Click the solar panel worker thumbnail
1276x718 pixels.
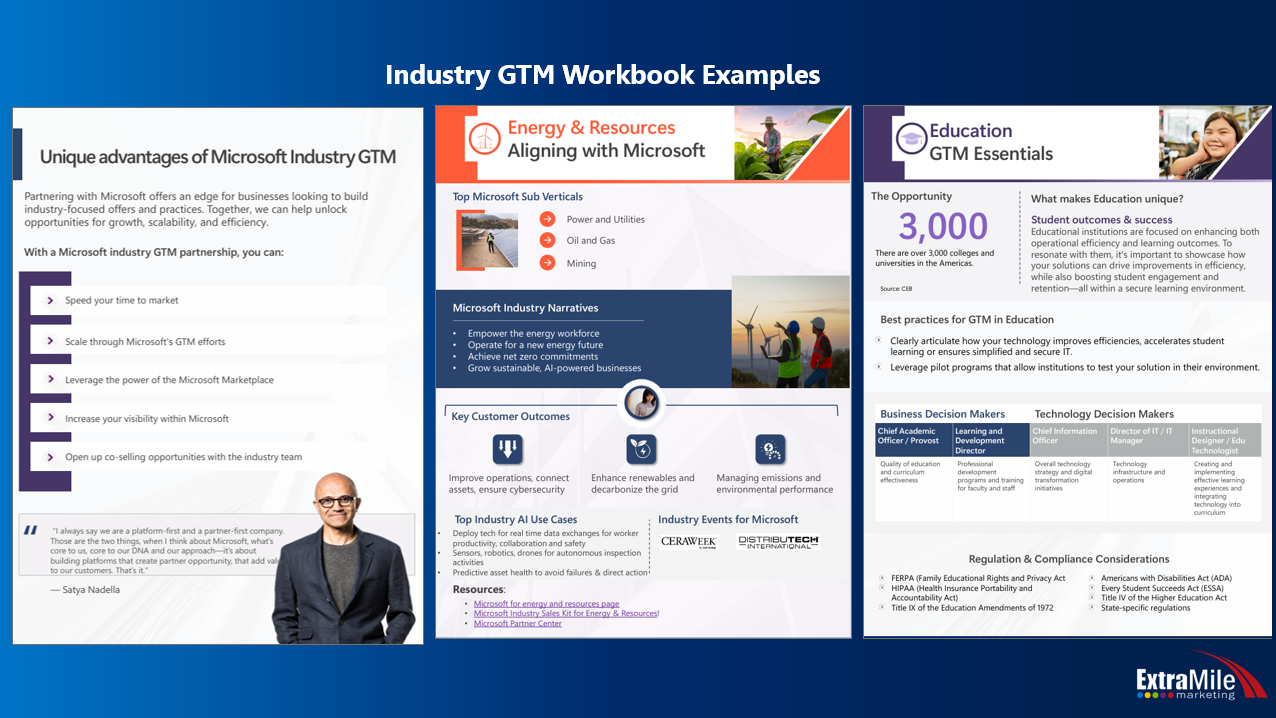coord(489,240)
